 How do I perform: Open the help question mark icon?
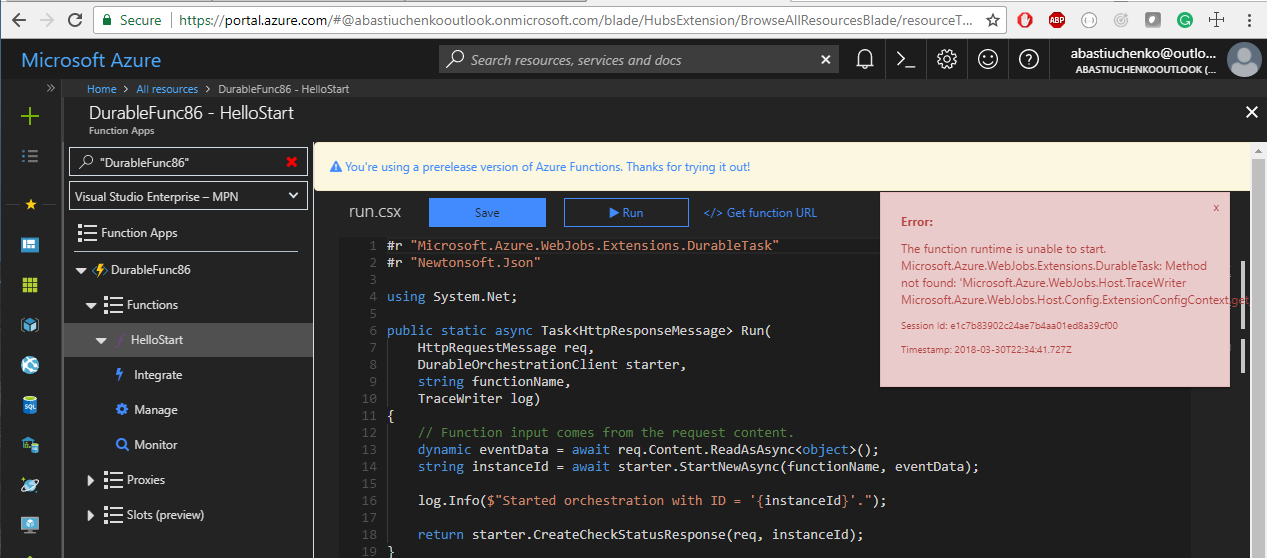click(1029, 59)
